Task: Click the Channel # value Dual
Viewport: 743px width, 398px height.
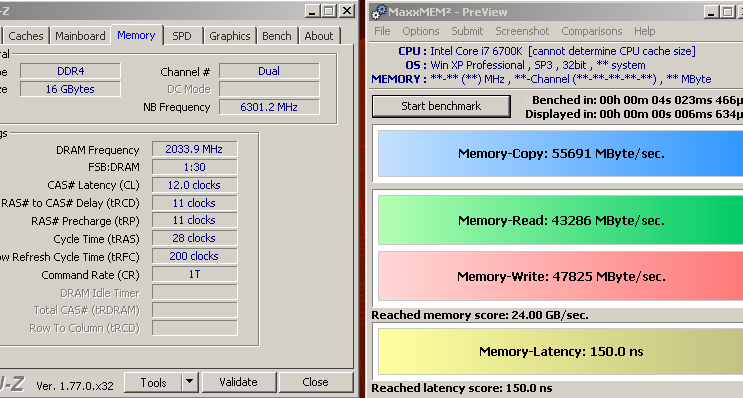Action: coord(269,71)
